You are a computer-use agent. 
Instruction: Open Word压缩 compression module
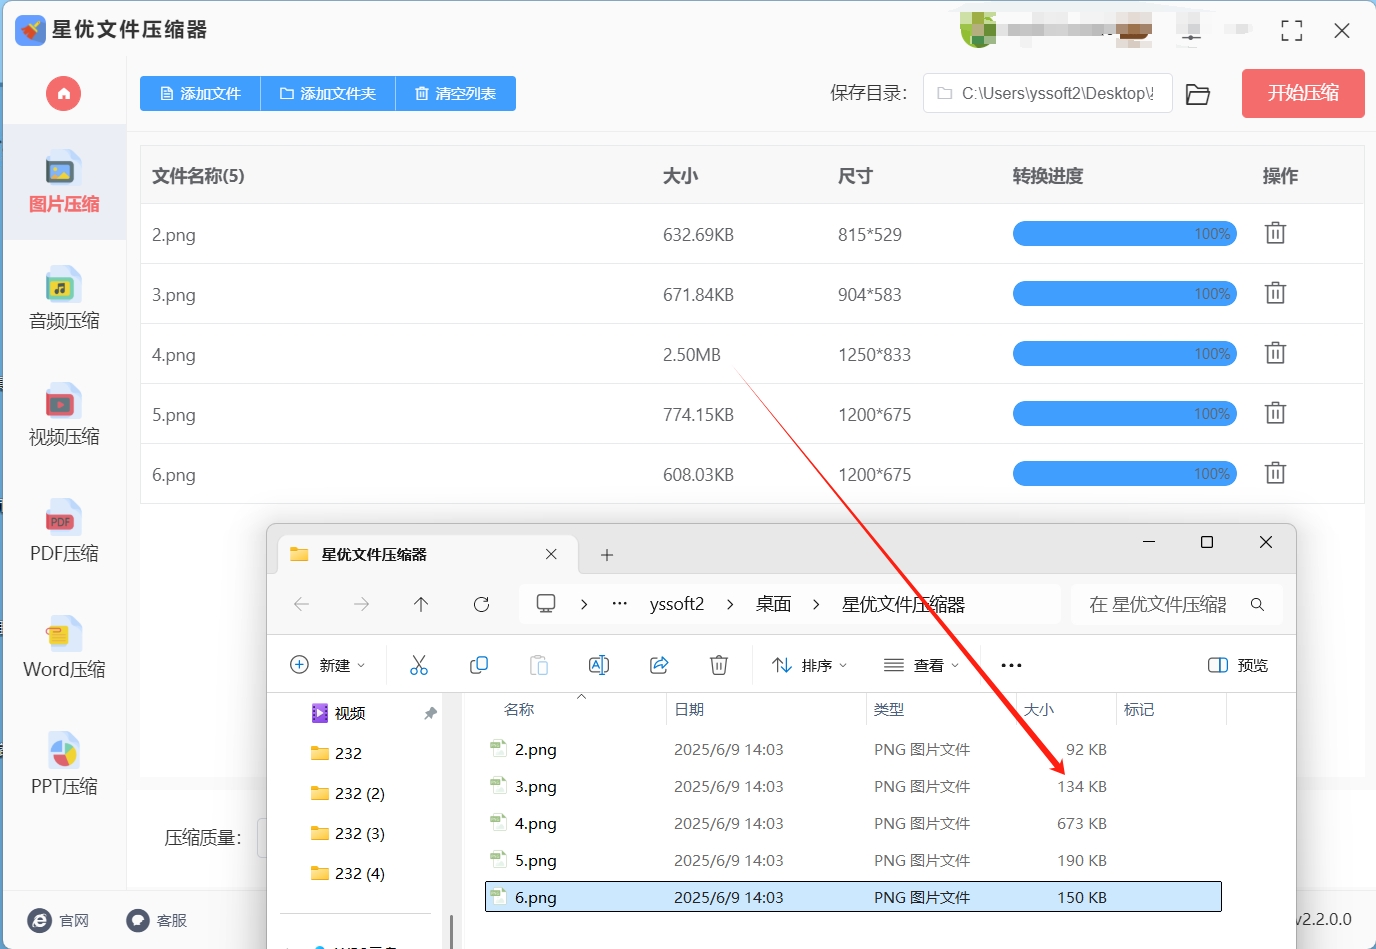coord(64,647)
